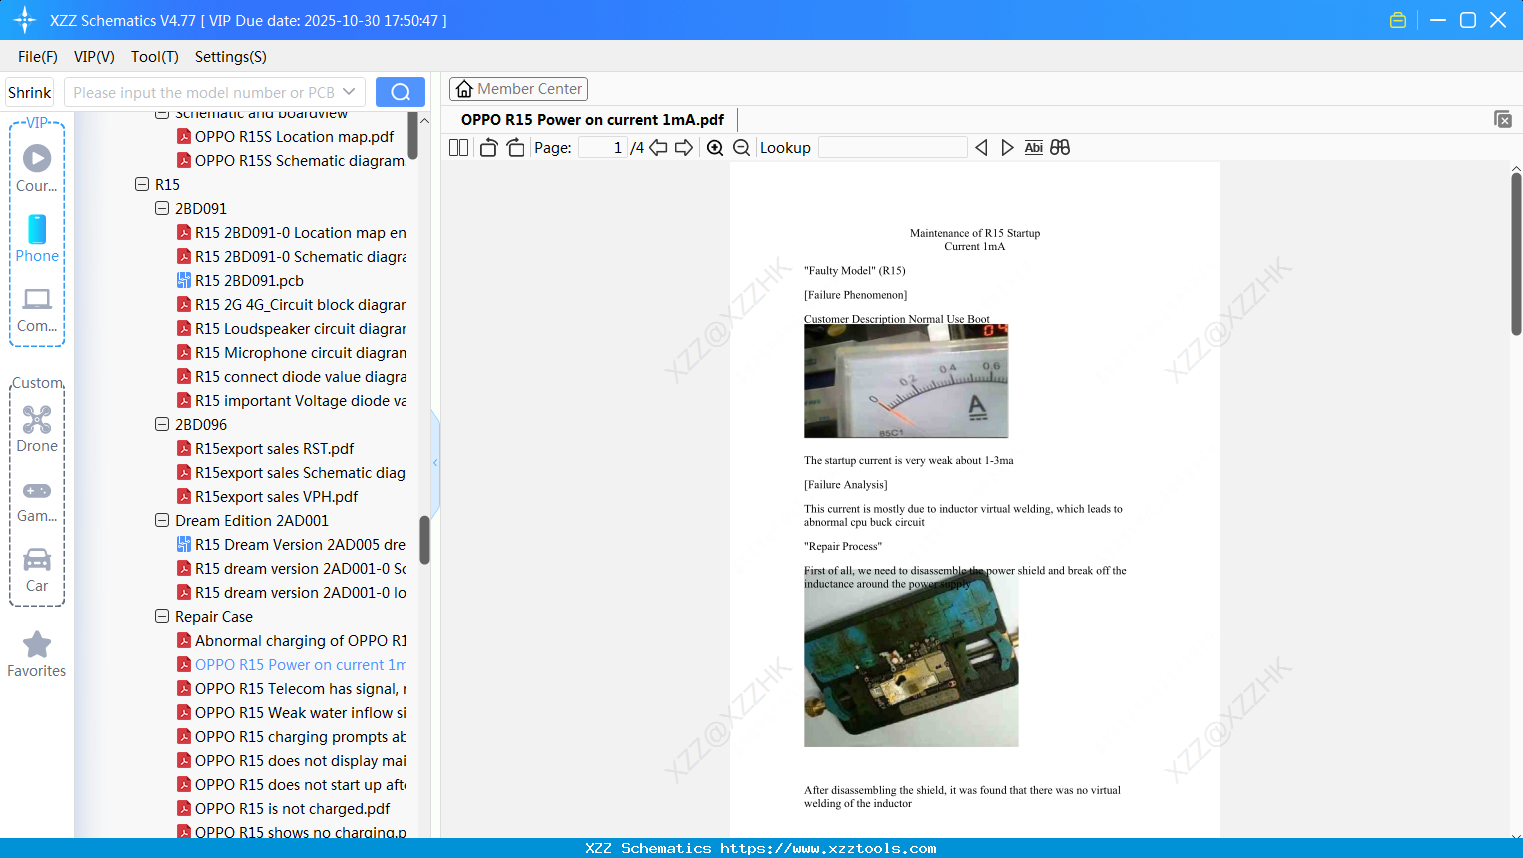Rotate the page counterclockwise
1523x858 pixels.
click(x=488, y=148)
